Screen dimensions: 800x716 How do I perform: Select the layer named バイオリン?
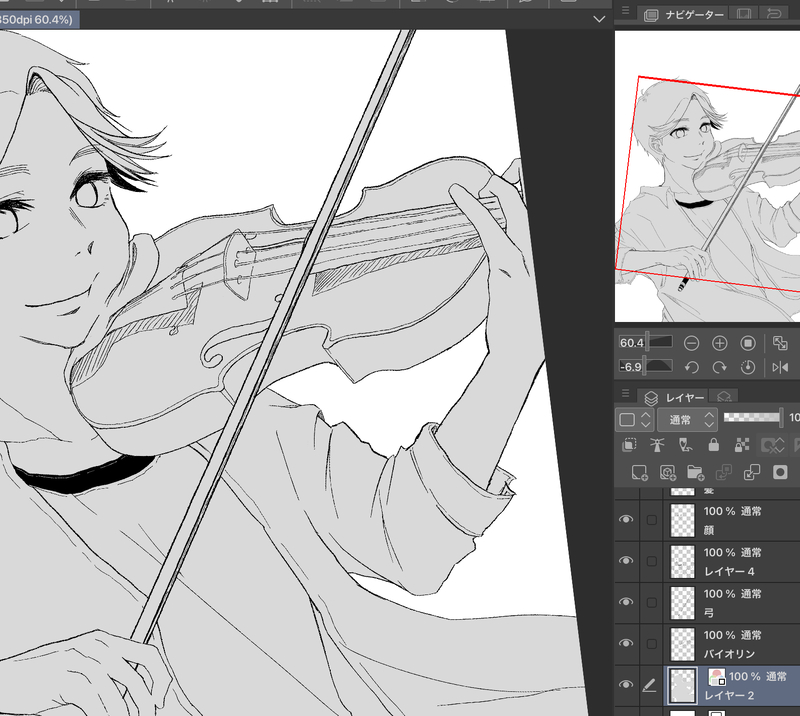pos(729,654)
